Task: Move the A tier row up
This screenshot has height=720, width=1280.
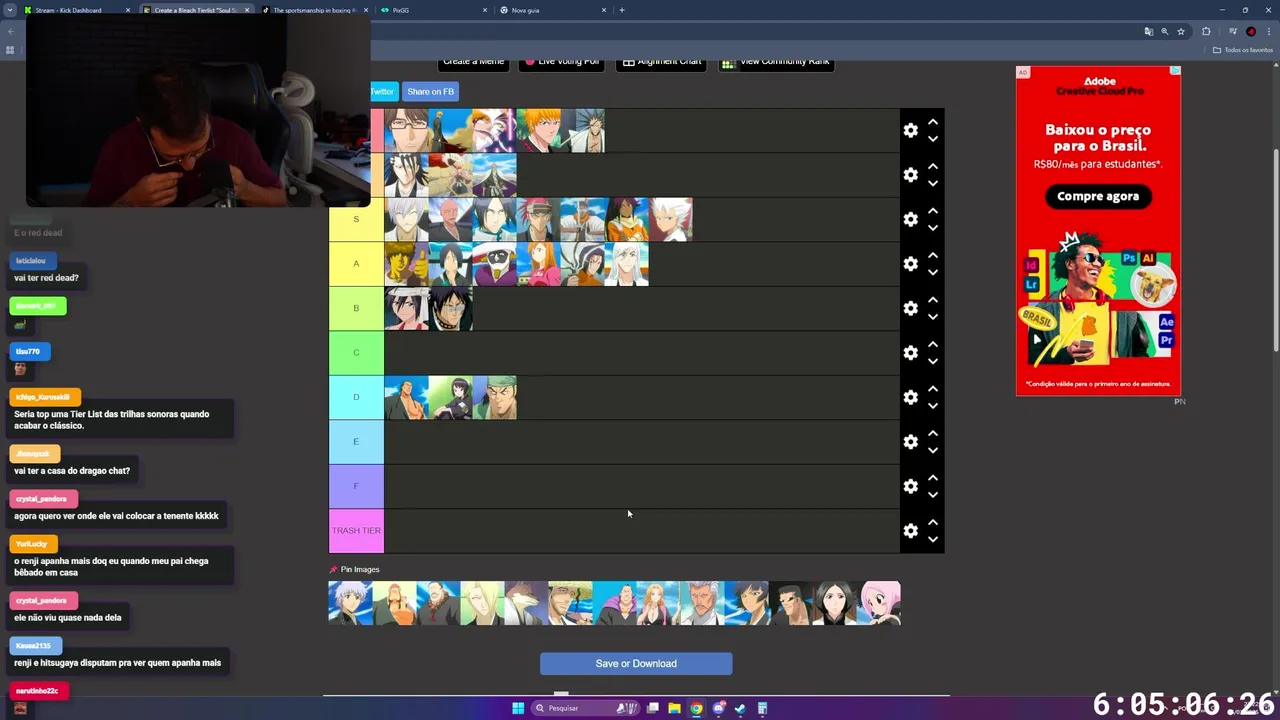Action: click(932, 255)
